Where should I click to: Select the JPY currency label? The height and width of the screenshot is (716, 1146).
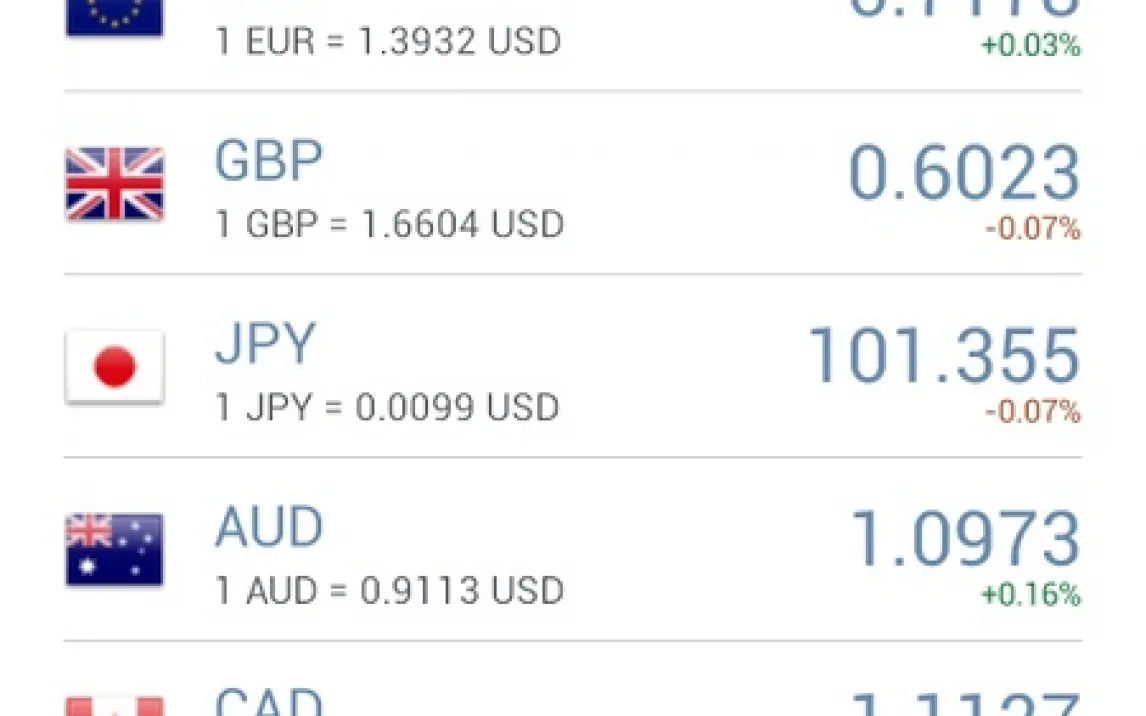(x=265, y=344)
